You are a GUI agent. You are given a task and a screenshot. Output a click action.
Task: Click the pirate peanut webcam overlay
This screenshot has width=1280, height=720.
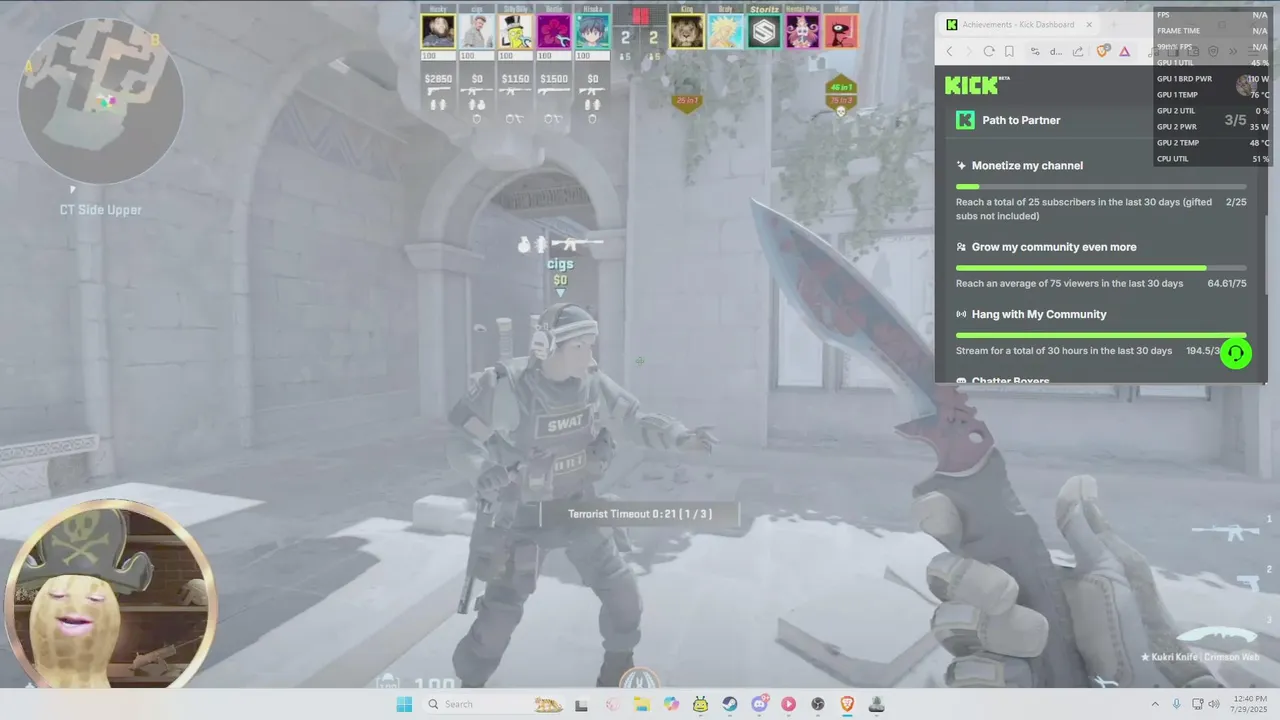pos(110,595)
